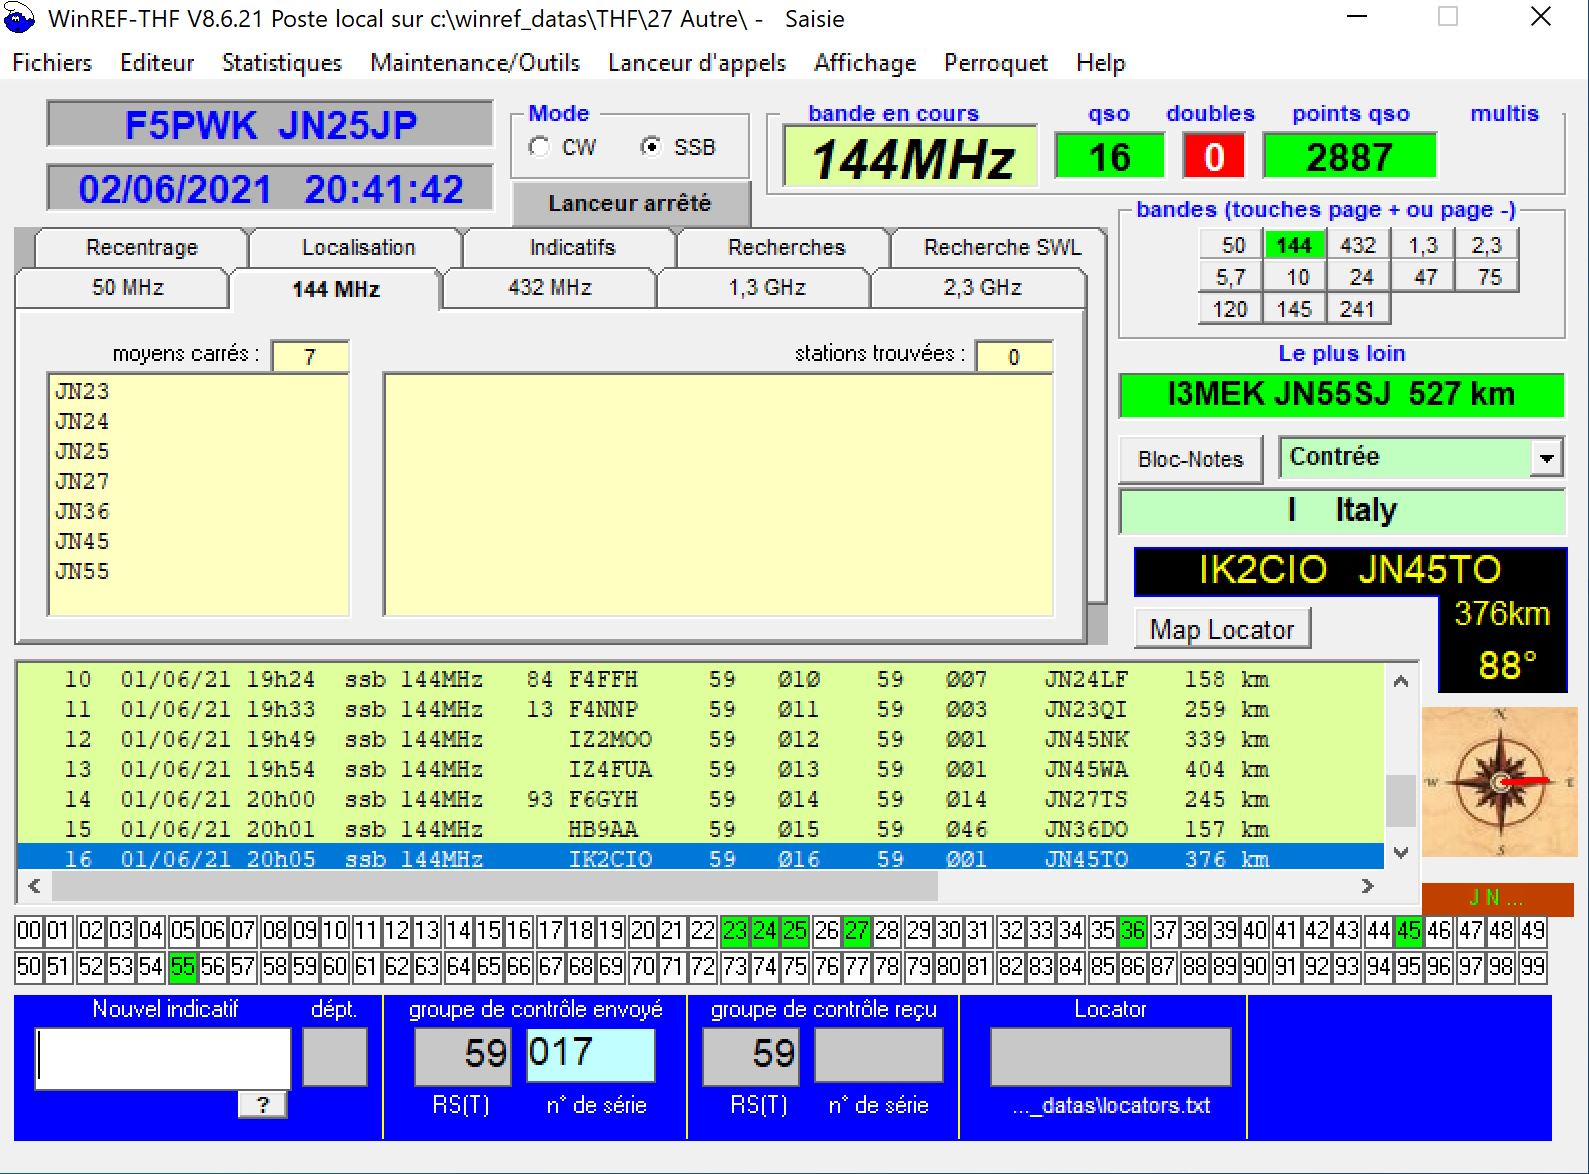Click received n° de série field
Screen dimensions: 1589x1174
pos(879,1055)
